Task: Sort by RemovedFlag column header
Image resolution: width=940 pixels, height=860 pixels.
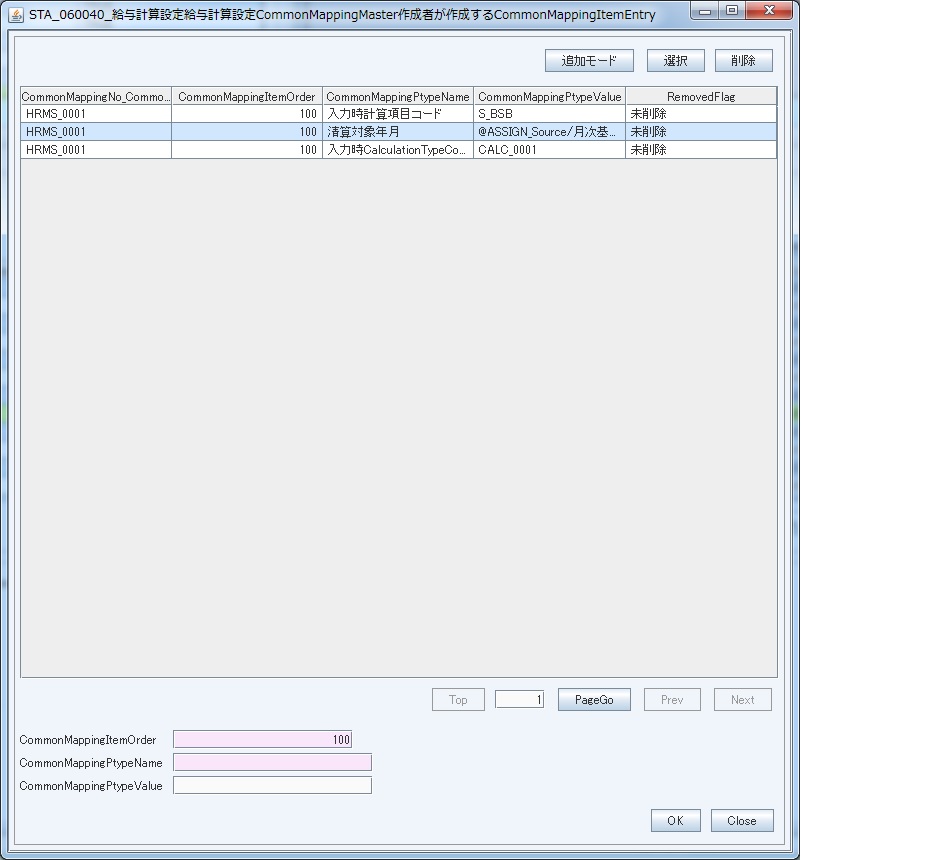Action: tap(701, 96)
